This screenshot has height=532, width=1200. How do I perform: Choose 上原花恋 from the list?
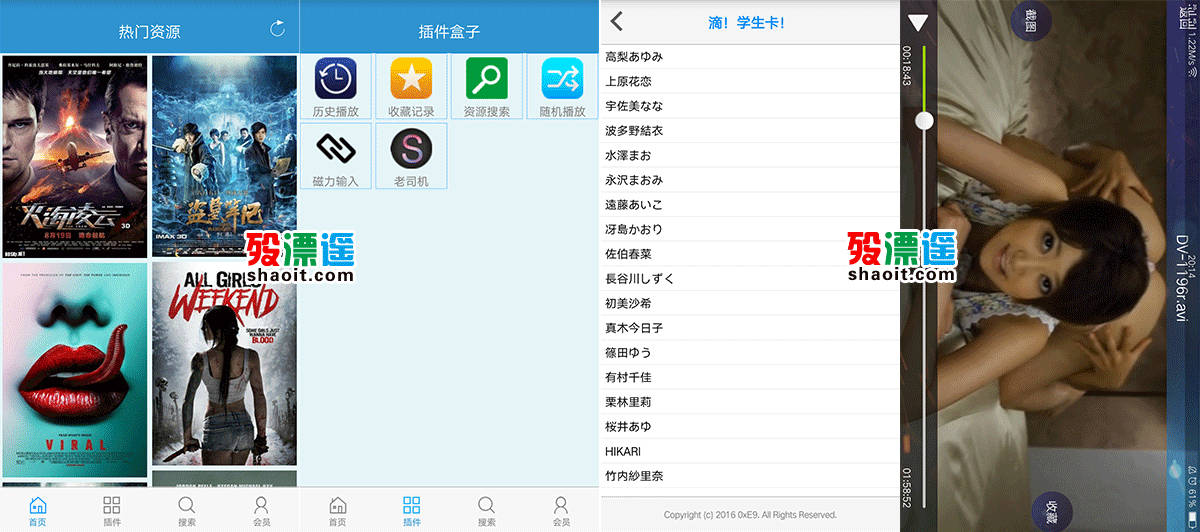click(x=750, y=81)
